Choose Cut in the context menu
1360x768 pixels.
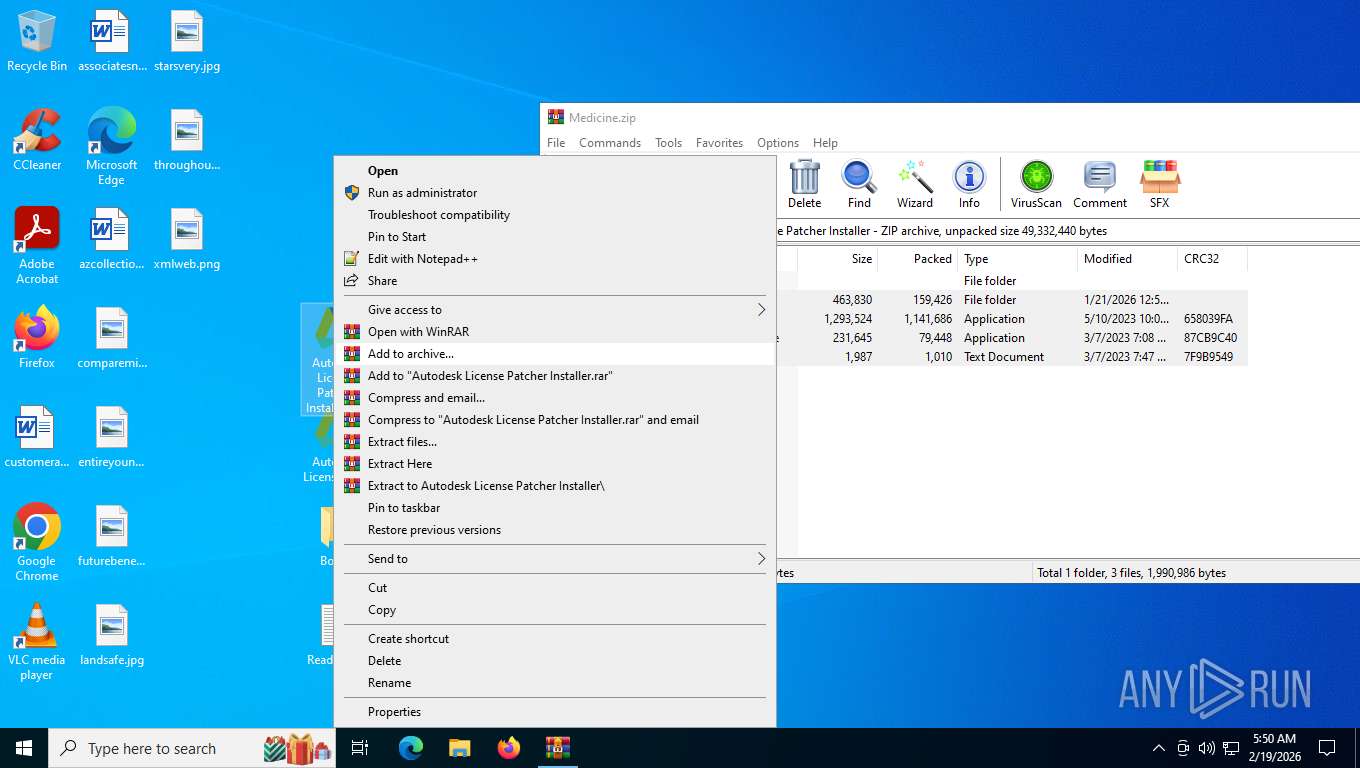click(x=555, y=588)
